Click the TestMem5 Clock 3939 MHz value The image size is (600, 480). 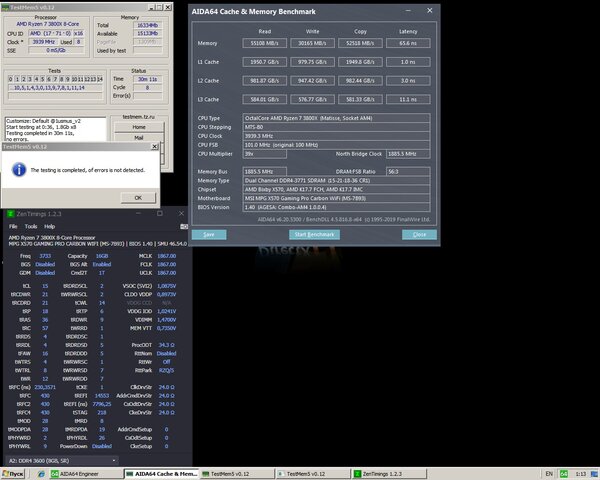pyautogui.click(x=44, y=42)
